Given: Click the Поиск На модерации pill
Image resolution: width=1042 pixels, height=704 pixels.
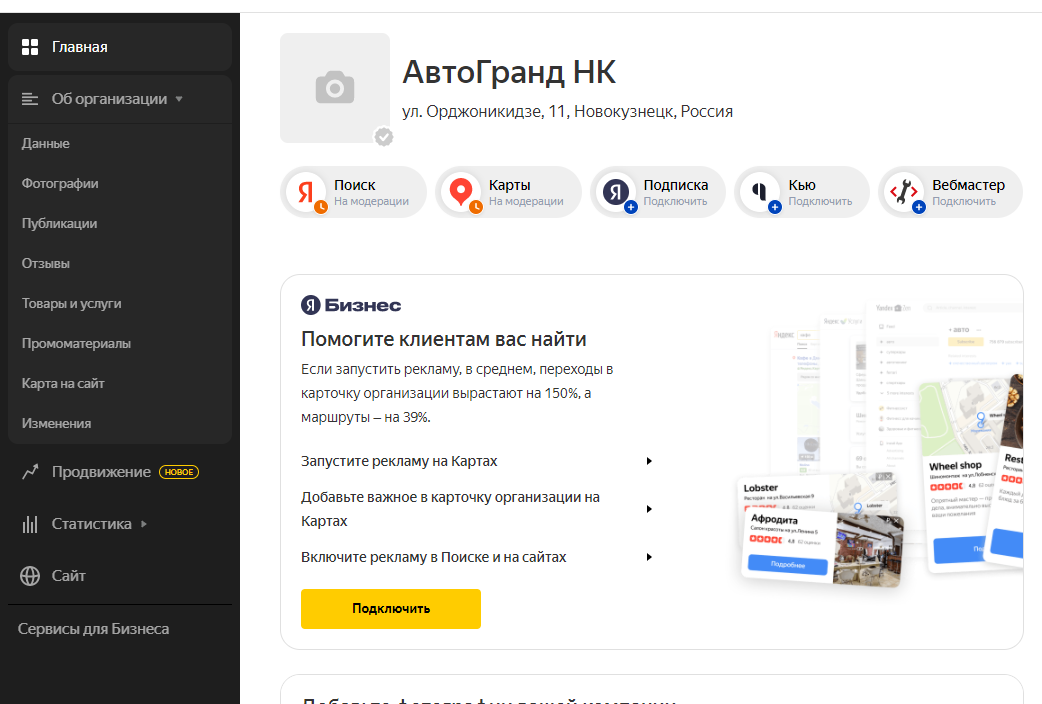Looking at the screenshot, I should 353,192.
